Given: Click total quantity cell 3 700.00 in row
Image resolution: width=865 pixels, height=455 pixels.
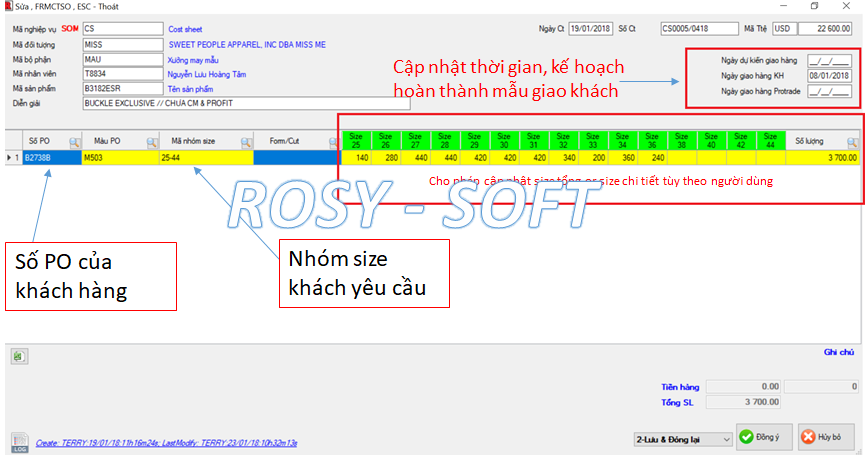Looking at the screenshot, I should [x=823, y=158].
